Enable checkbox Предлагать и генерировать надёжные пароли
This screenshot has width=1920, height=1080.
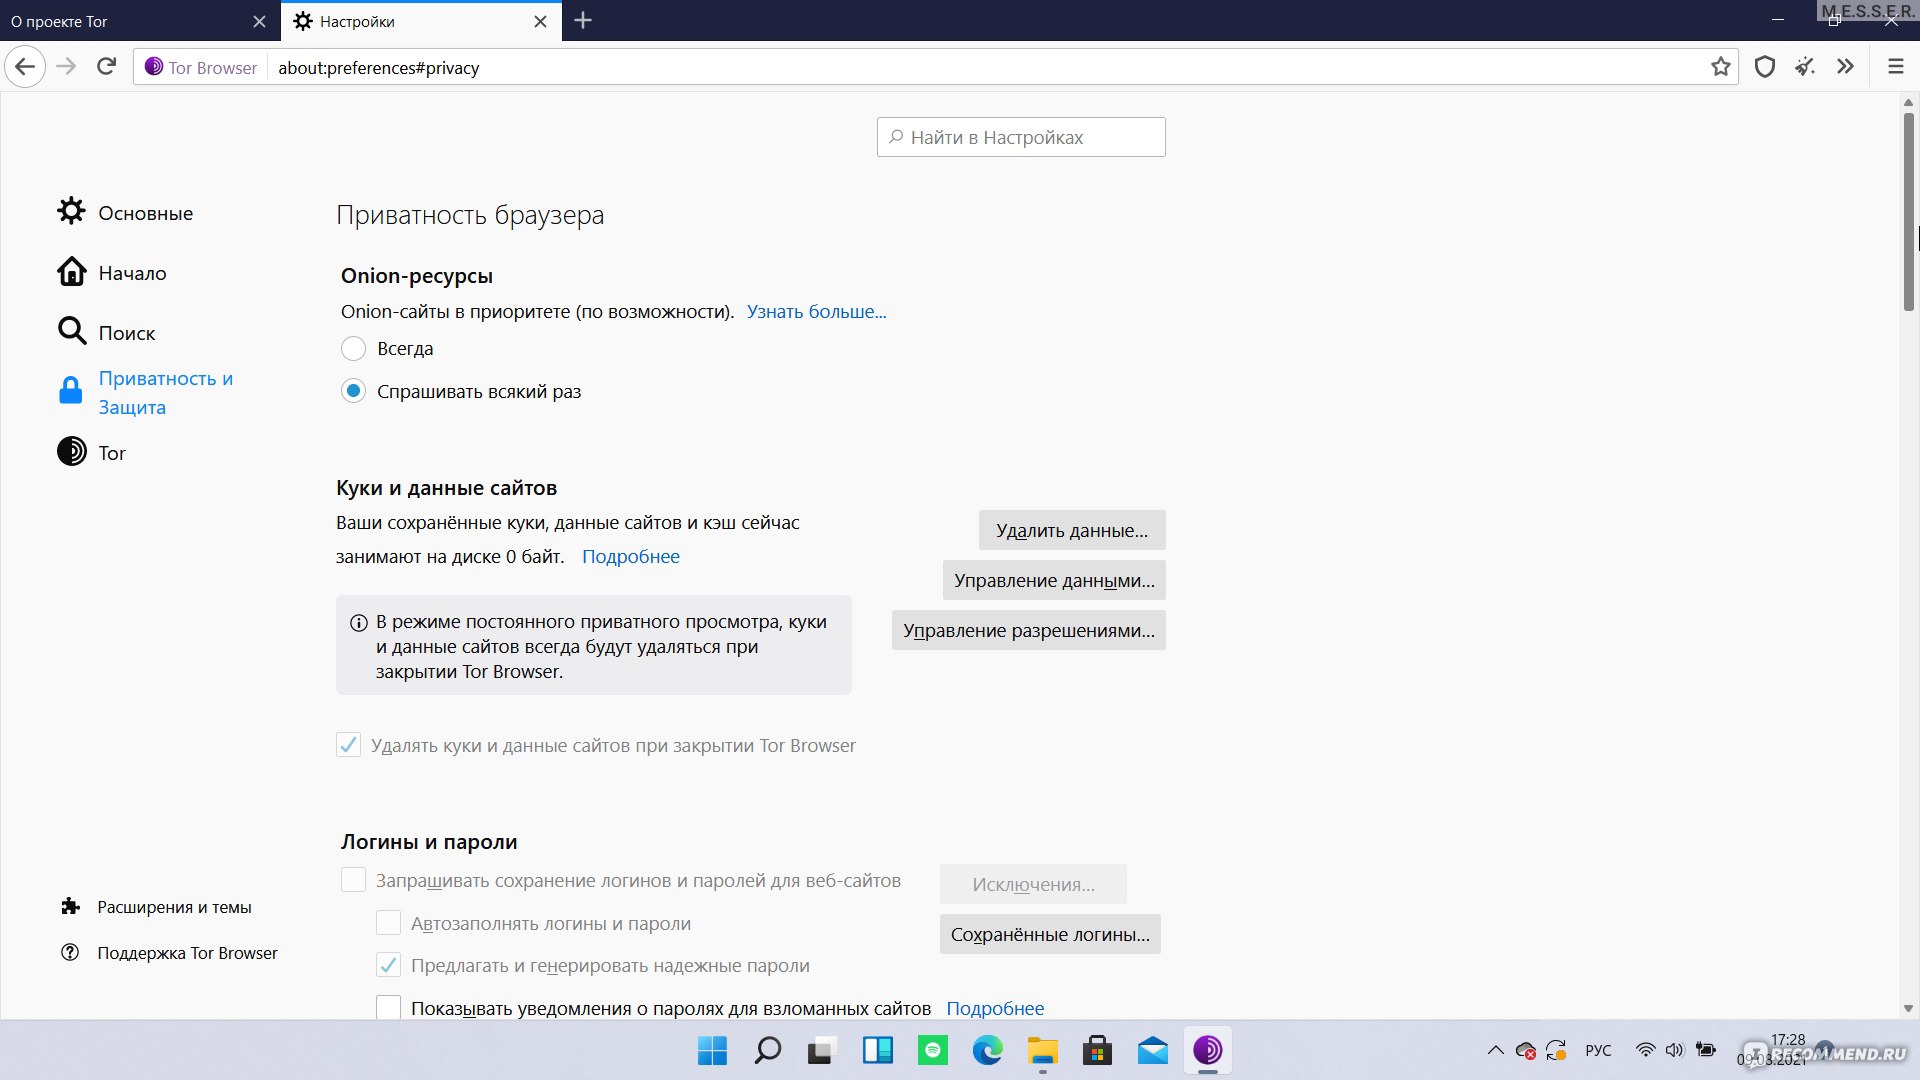pyautogui.click(x=388, y=964)
